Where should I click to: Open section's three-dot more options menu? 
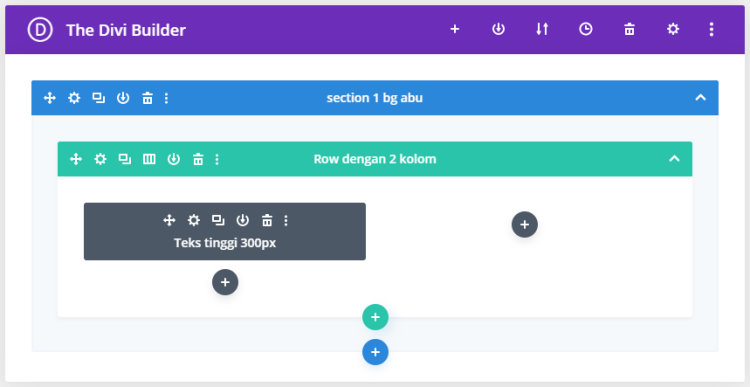click(x=166, y=98)
